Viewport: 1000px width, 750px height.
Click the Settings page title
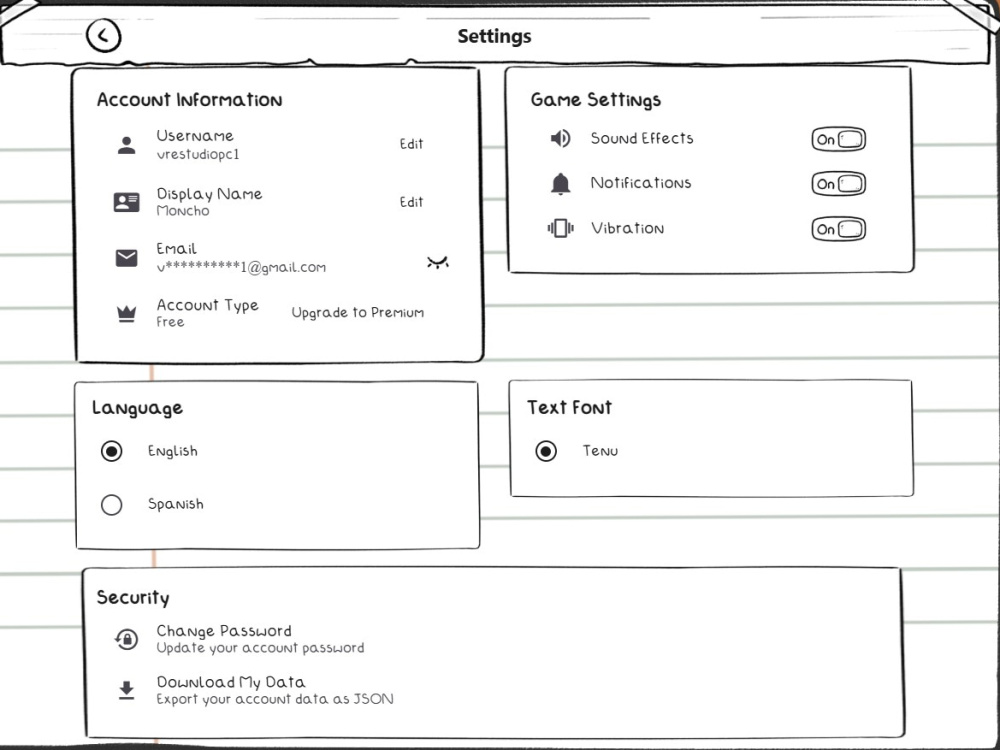[x=494, y=36]
